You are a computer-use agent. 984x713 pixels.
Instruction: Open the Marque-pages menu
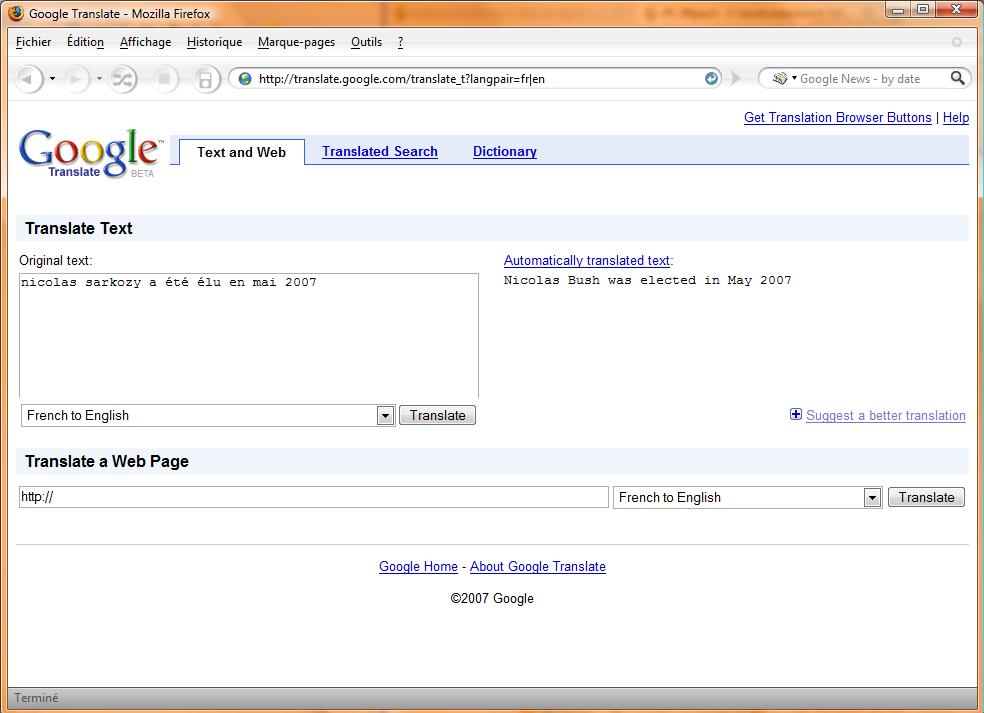pos(296,42)
